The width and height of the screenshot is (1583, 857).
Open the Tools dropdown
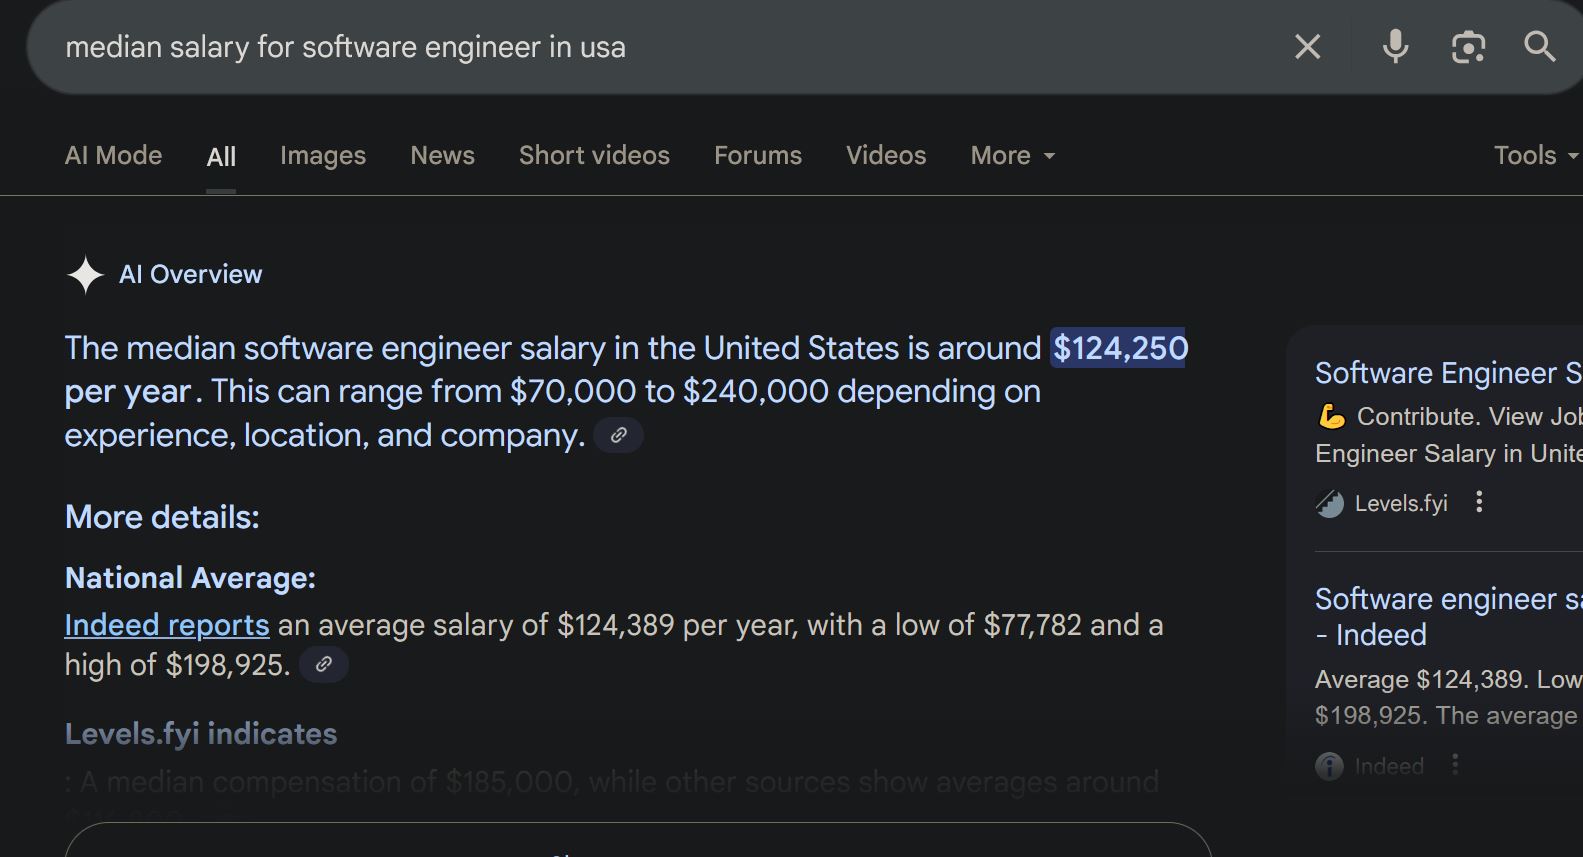coord(1536,155)
